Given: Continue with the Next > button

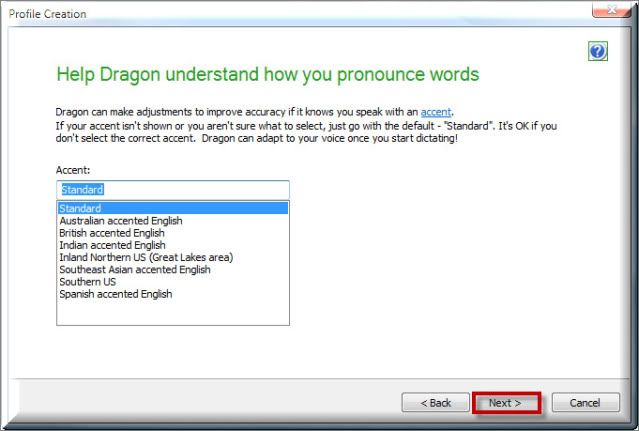Looking at the screenshot, I should coord(505,403).
